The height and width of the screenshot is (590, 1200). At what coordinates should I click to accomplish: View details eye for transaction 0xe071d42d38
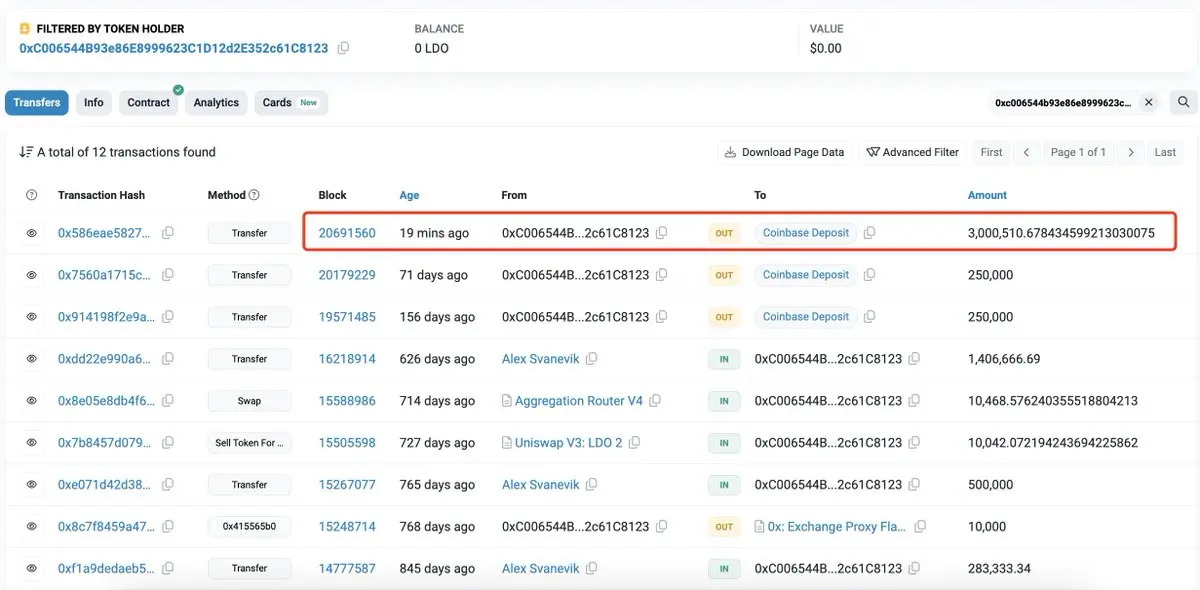[x=31, y=485]
